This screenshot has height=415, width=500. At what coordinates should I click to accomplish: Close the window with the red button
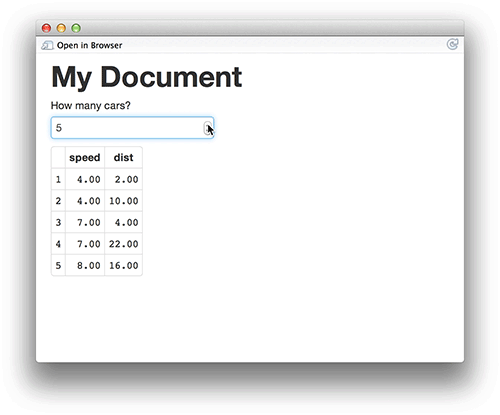tap(46, 28)
